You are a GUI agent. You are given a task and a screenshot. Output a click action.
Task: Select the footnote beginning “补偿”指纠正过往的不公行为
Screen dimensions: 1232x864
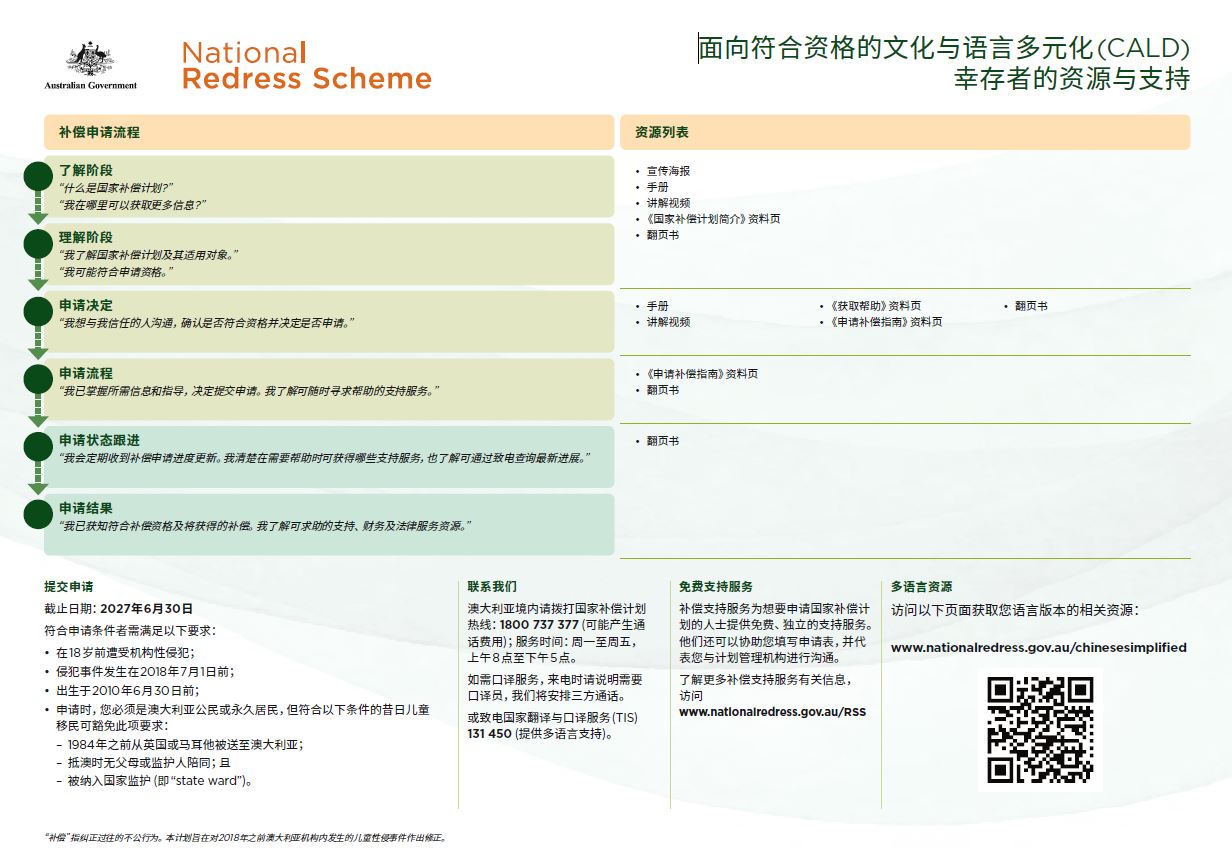[x=245, y=838]
